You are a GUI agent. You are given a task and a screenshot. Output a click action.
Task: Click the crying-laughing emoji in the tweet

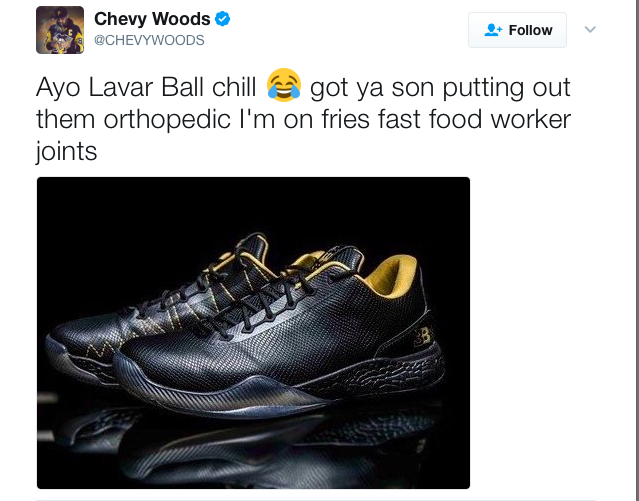pos(284,85)
